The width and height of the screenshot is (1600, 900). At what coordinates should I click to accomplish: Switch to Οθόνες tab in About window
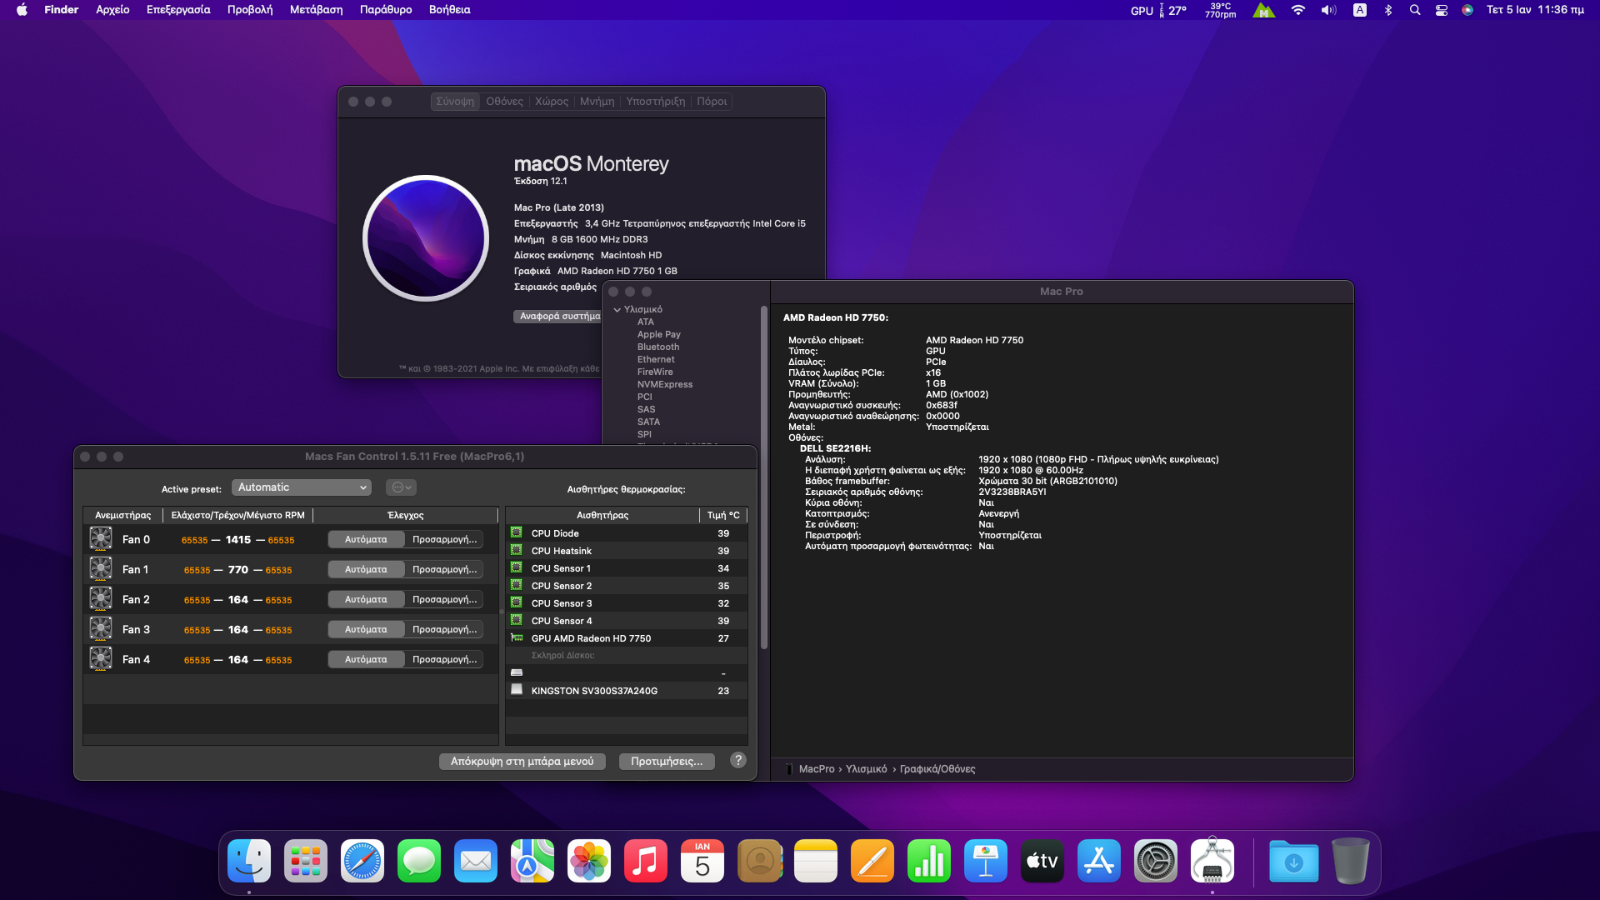(505, 101)
